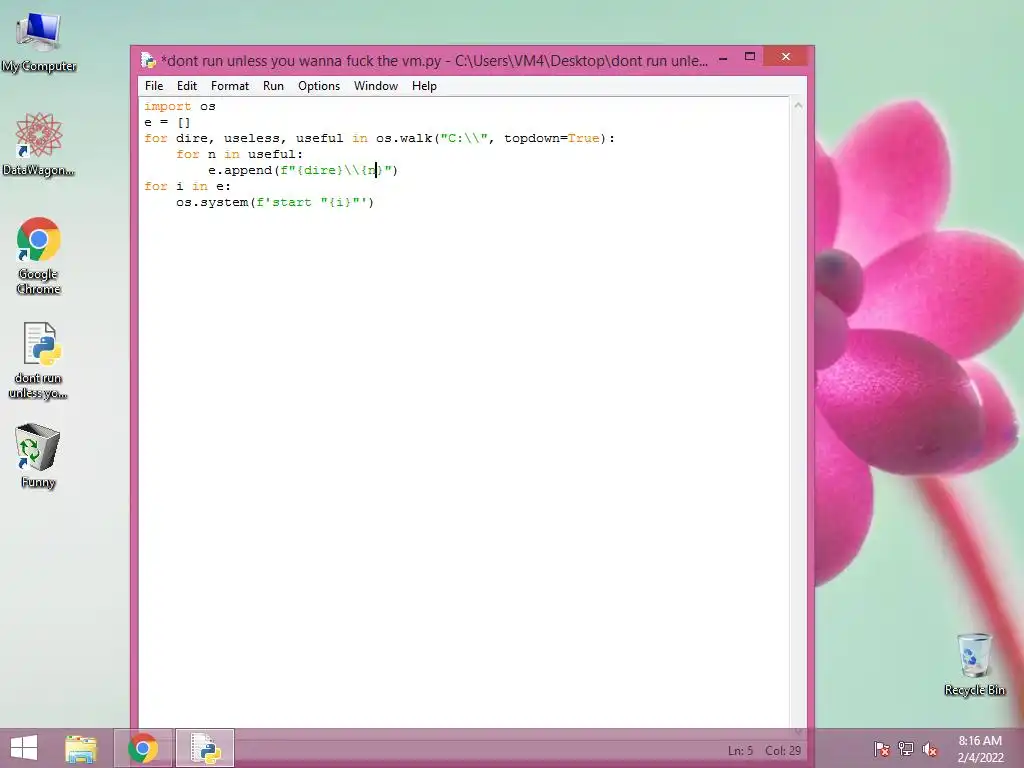Click the os.walk code line
This screenshot has height=768, width=1024.
(x=379, y=138)
